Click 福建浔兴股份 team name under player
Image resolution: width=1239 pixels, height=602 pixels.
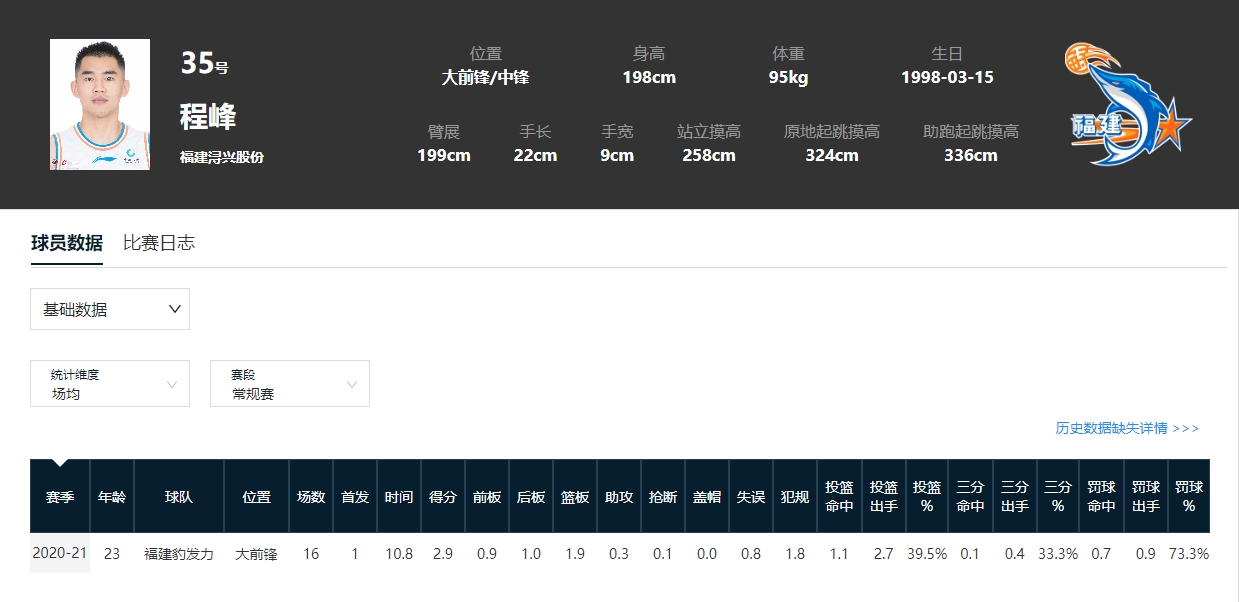(x=222, y=158)
